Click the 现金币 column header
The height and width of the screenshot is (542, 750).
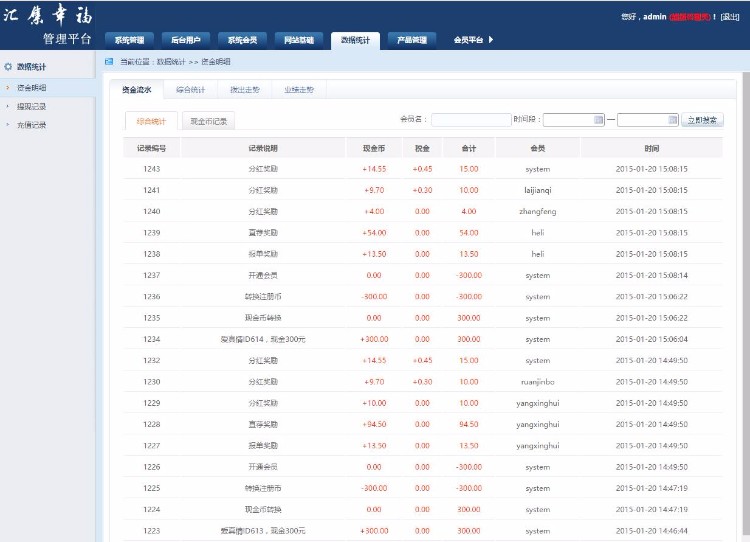coord(374,148)
